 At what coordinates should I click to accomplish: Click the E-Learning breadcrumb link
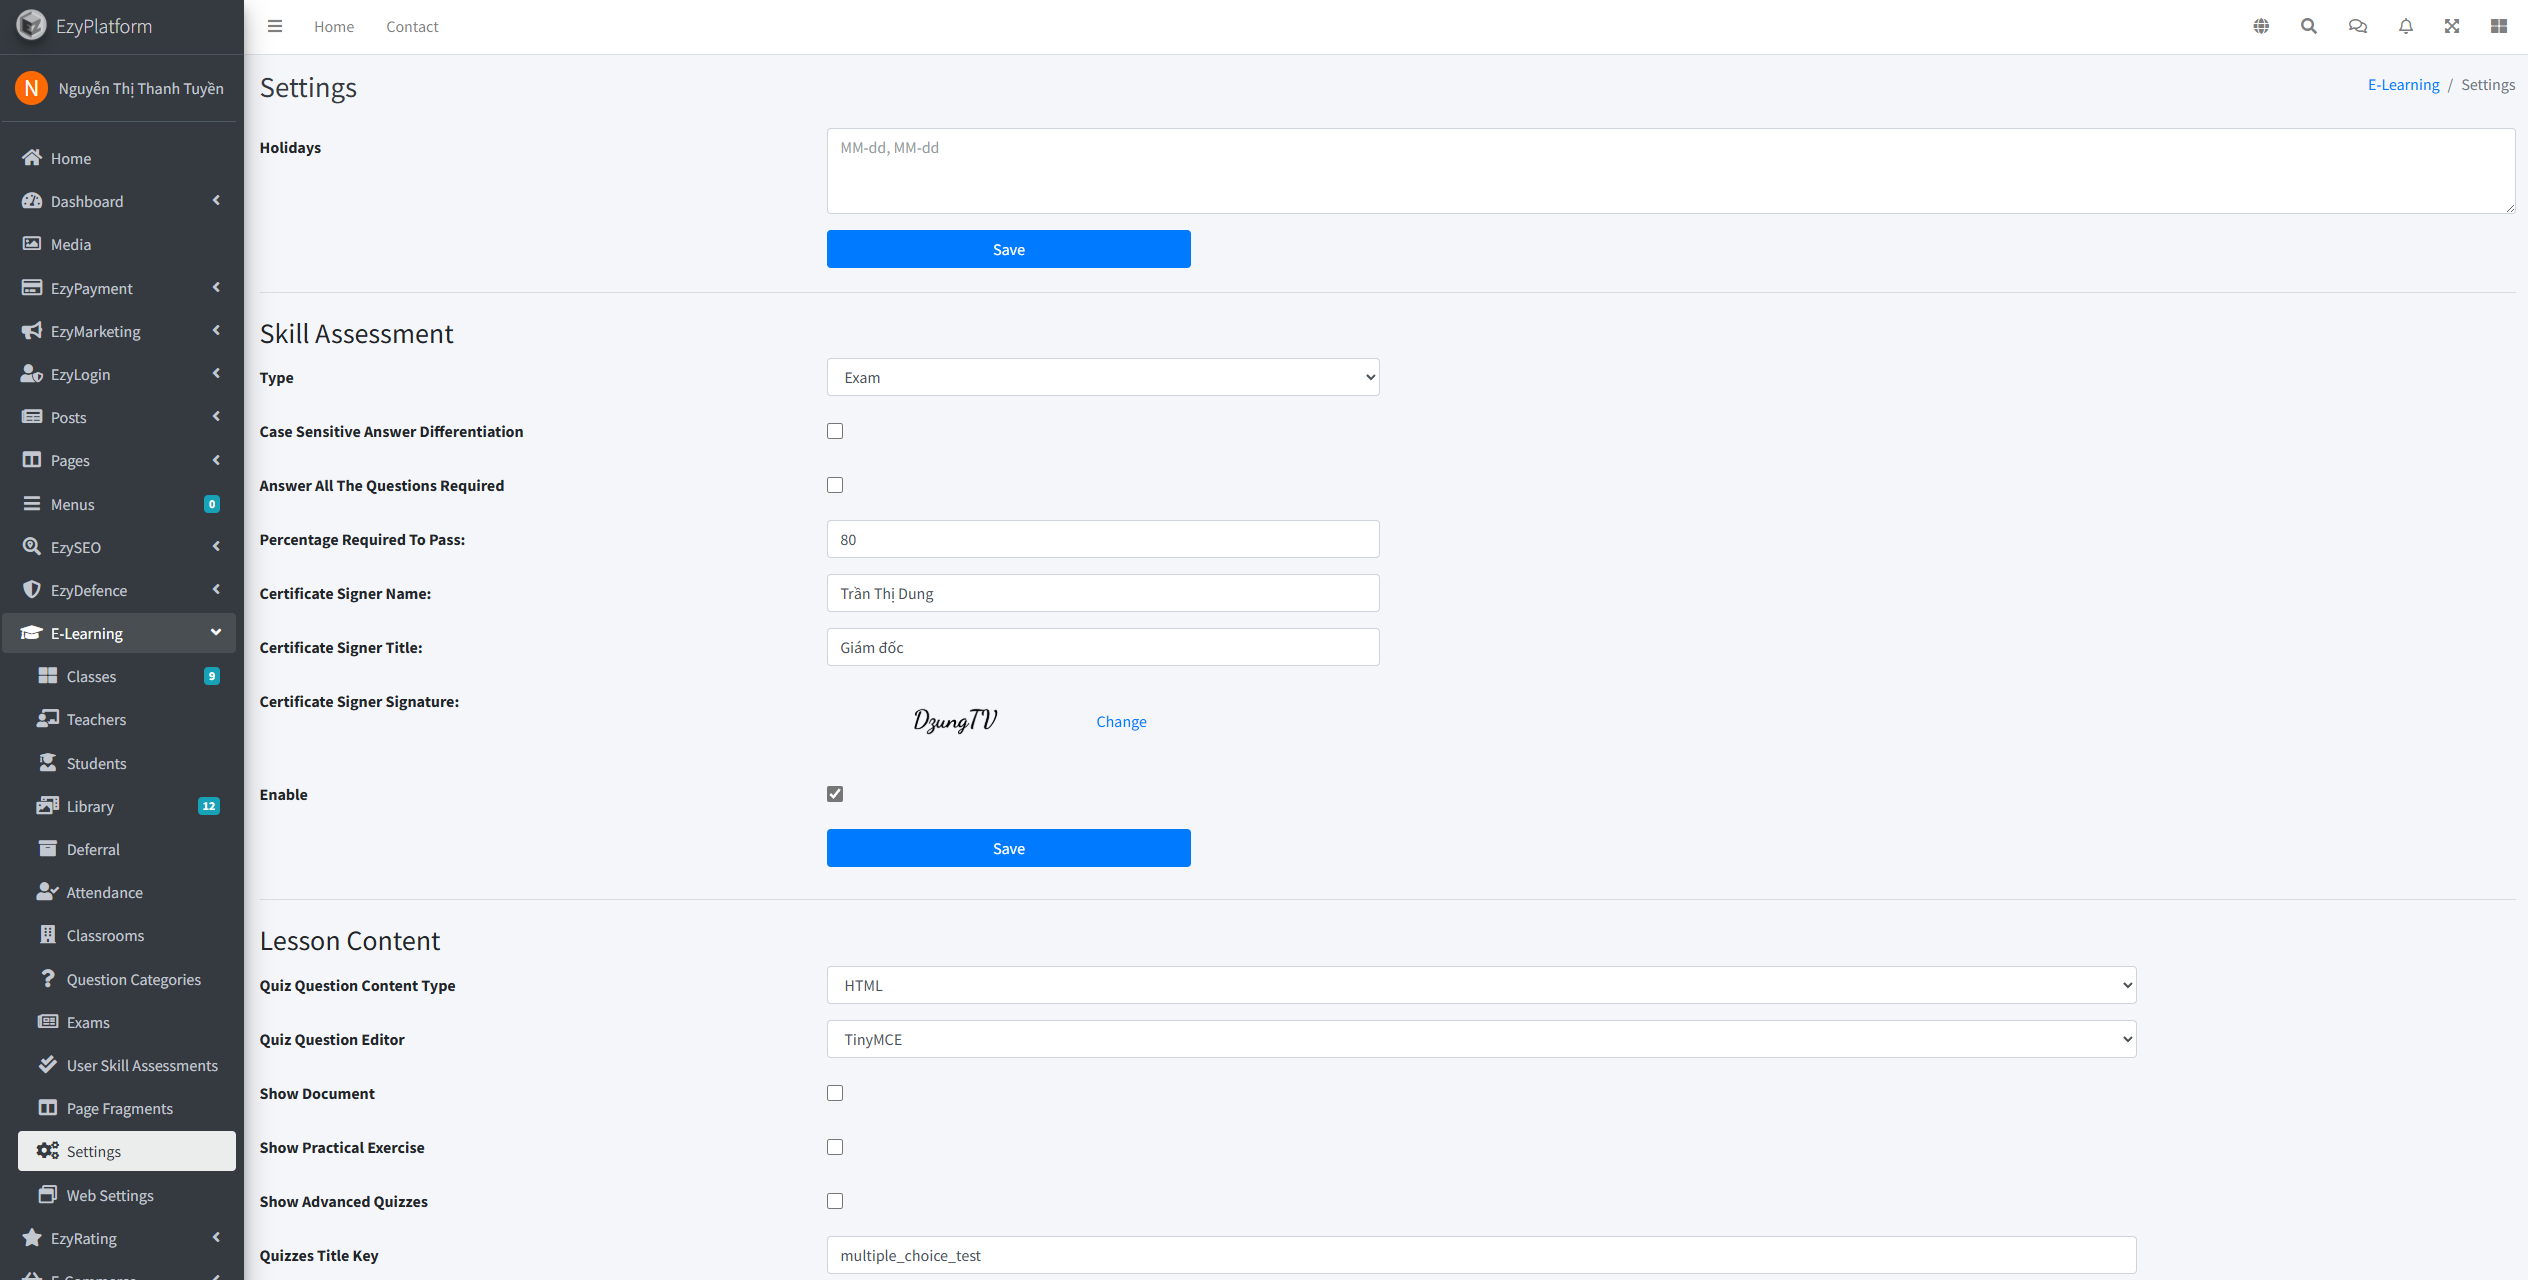(2403, 85)
